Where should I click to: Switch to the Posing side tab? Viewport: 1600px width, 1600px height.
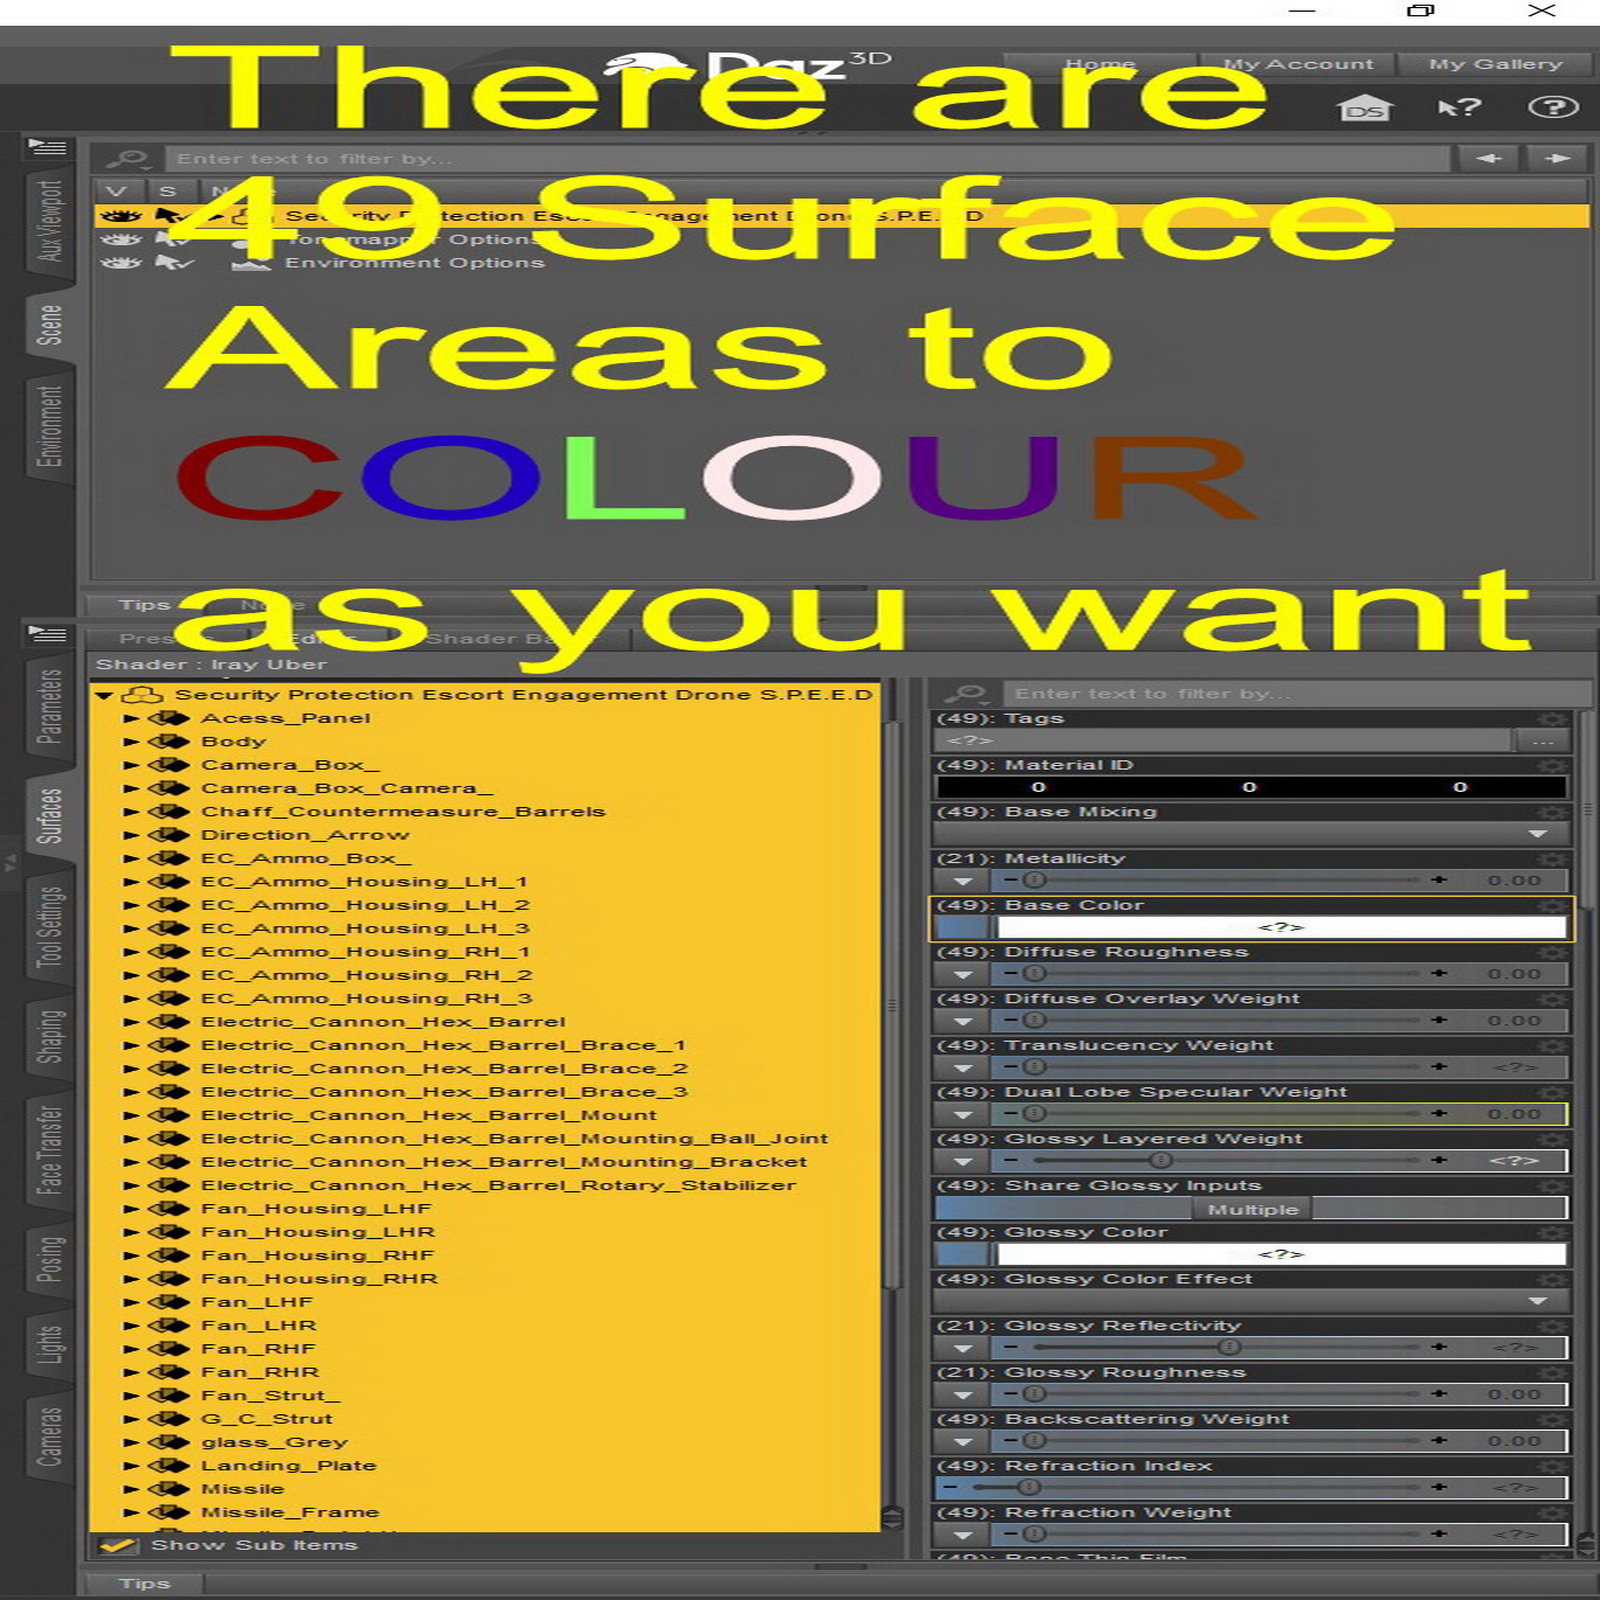point(49,1258)
